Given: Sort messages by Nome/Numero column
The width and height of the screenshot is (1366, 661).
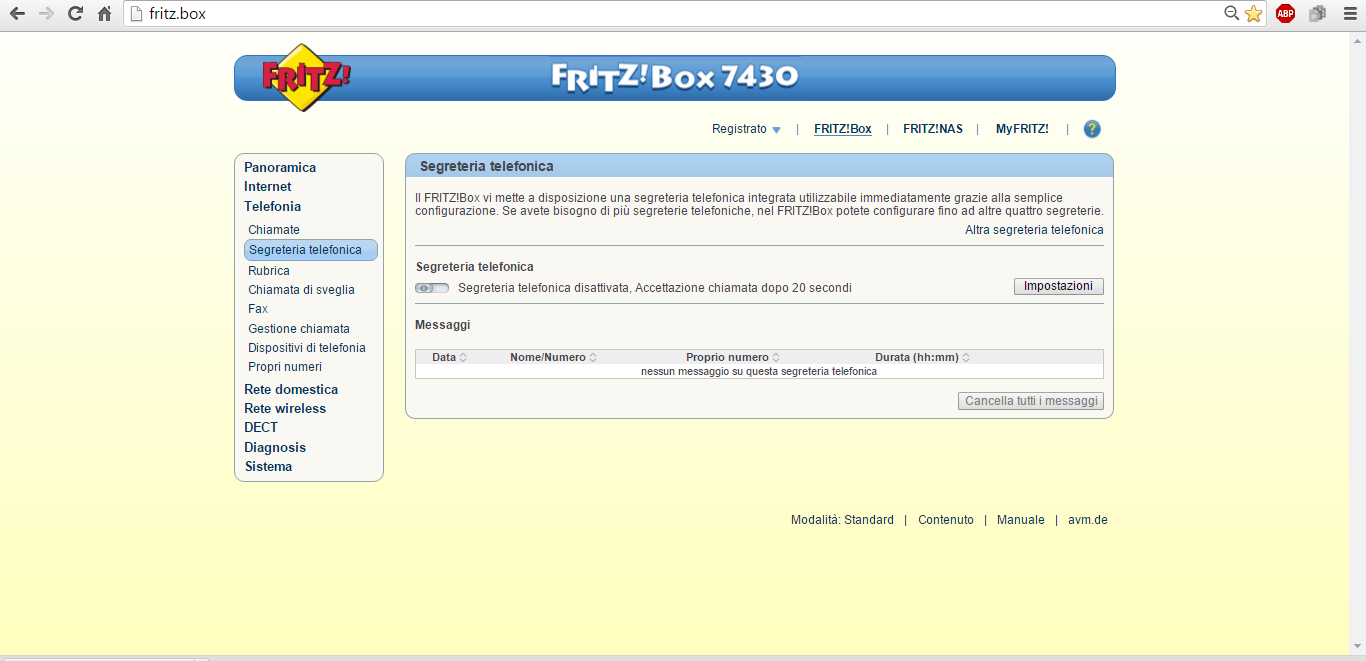Looking at the screenshot, I should tap(553, 357).
